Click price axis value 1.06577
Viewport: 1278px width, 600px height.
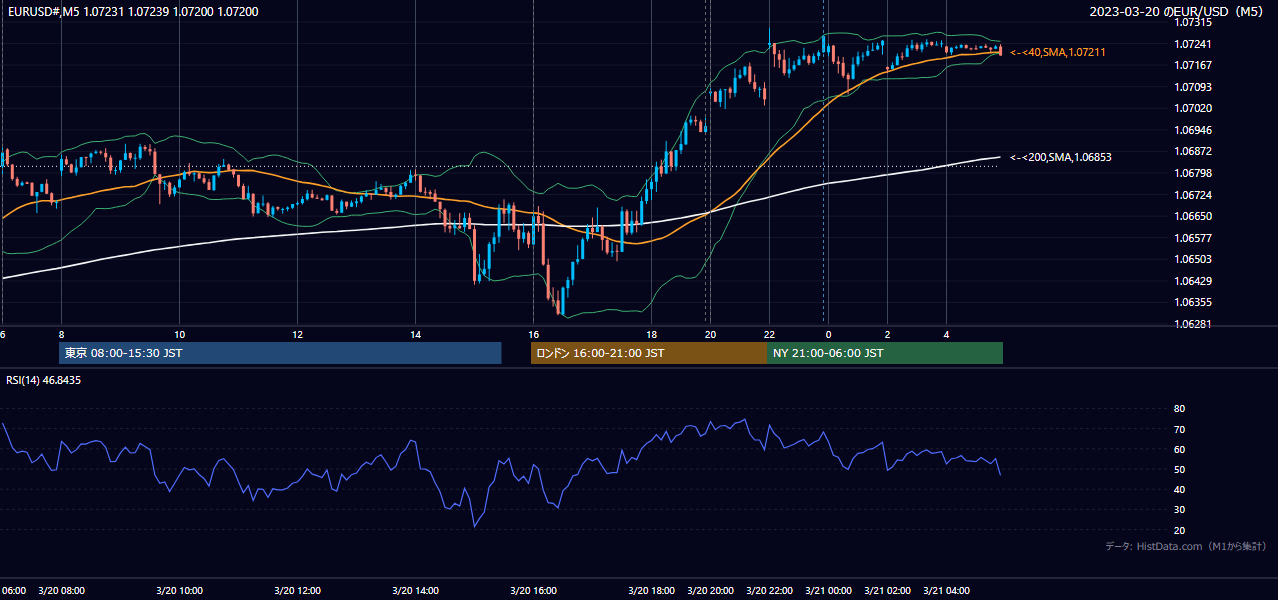tap(1193, 238)
